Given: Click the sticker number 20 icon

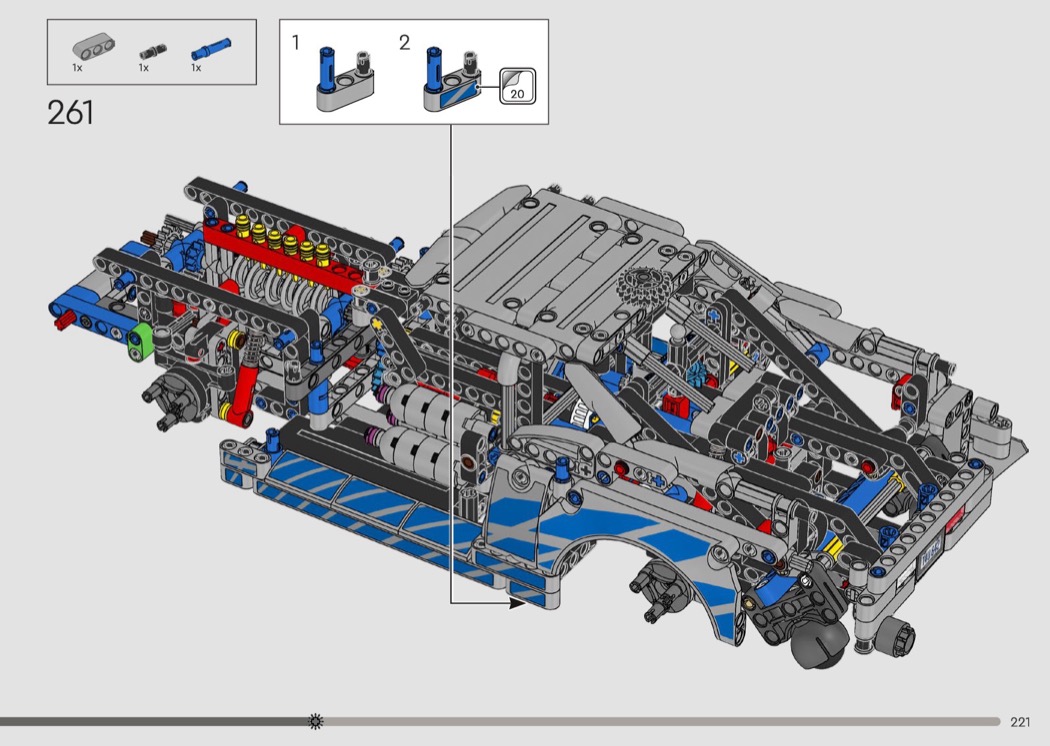Looking at the screenshot, I should [x=517, y=86].
